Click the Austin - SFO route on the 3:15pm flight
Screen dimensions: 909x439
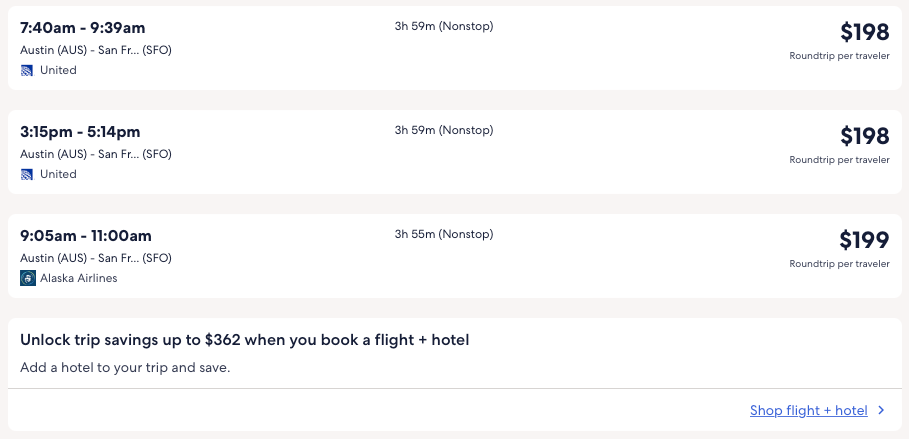(96, 154)
